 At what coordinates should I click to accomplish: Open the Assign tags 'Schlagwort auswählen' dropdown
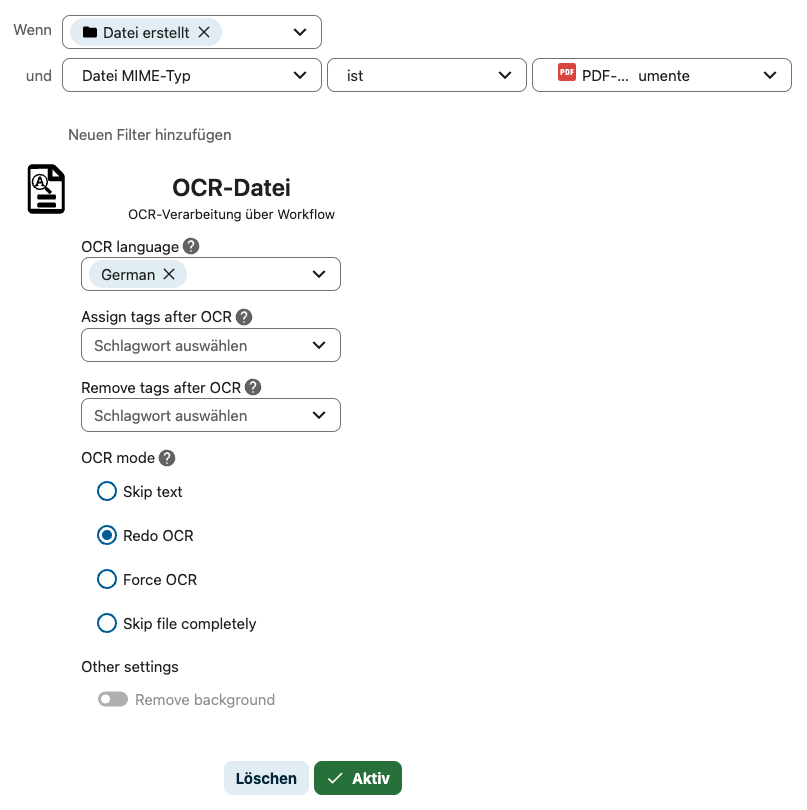pyautogui.click(x=210, y=345)
